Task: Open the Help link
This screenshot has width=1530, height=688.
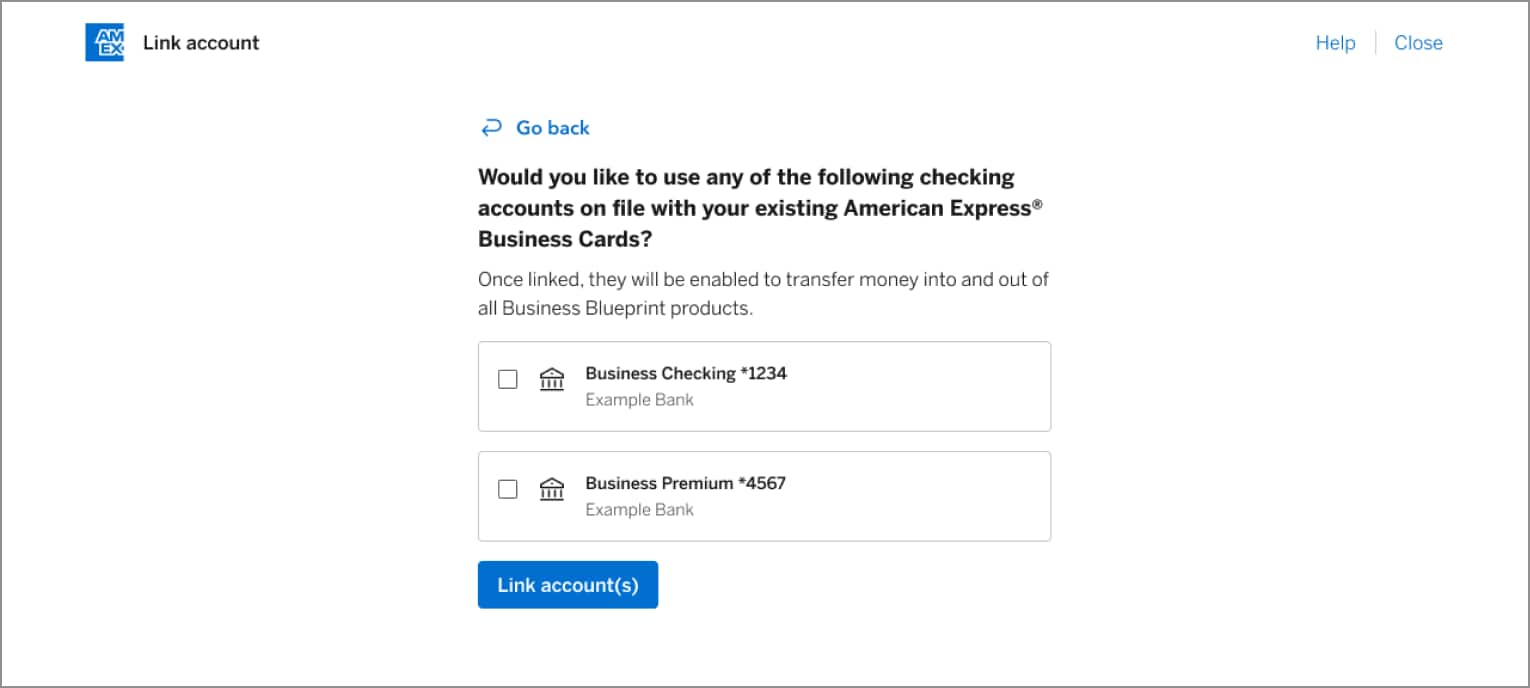Action: pos(1334,42)
